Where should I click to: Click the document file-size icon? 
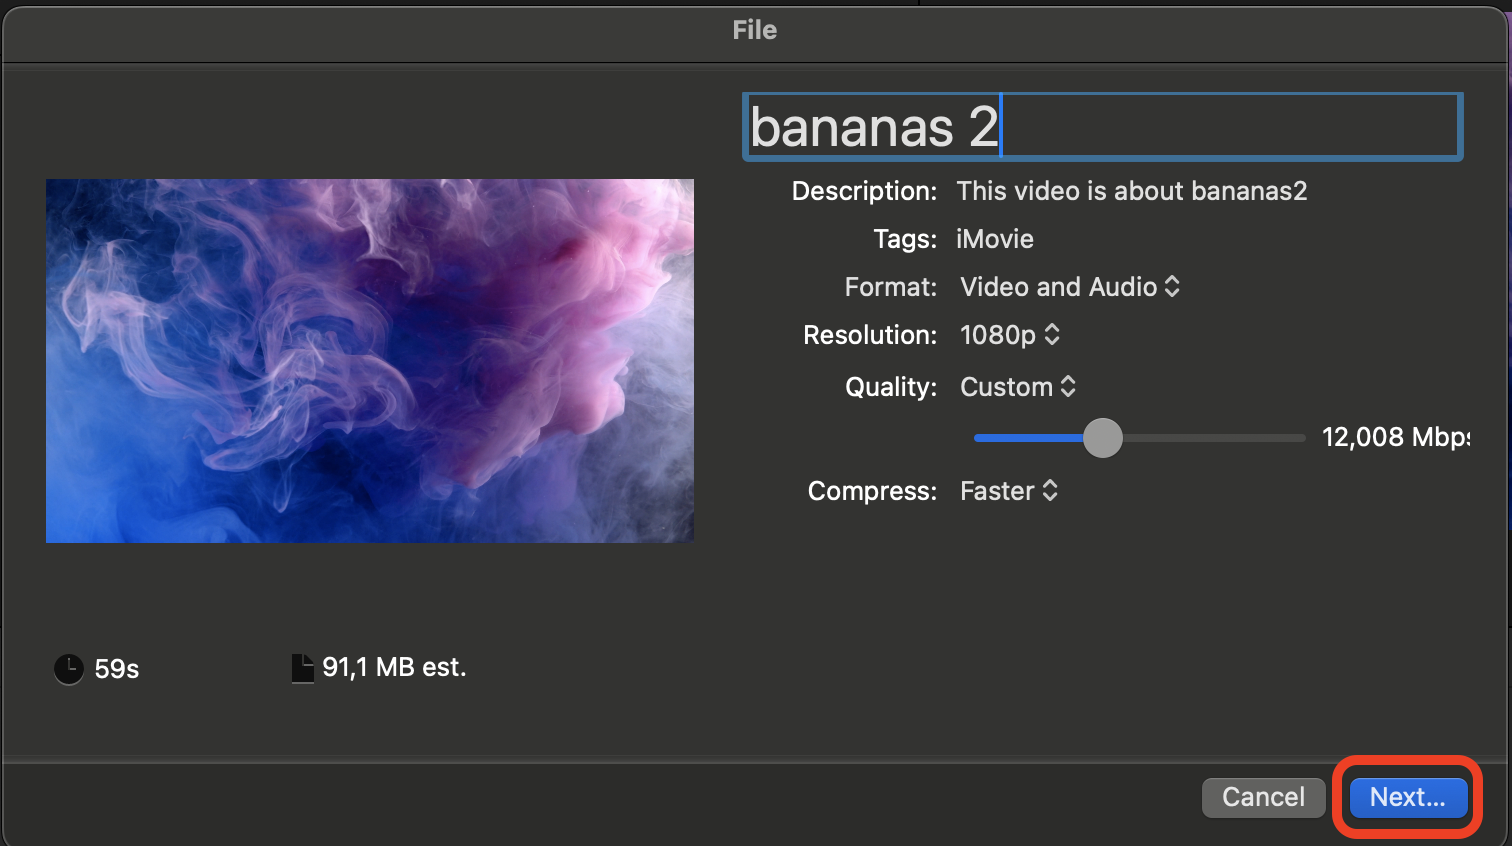coord(302,667)
